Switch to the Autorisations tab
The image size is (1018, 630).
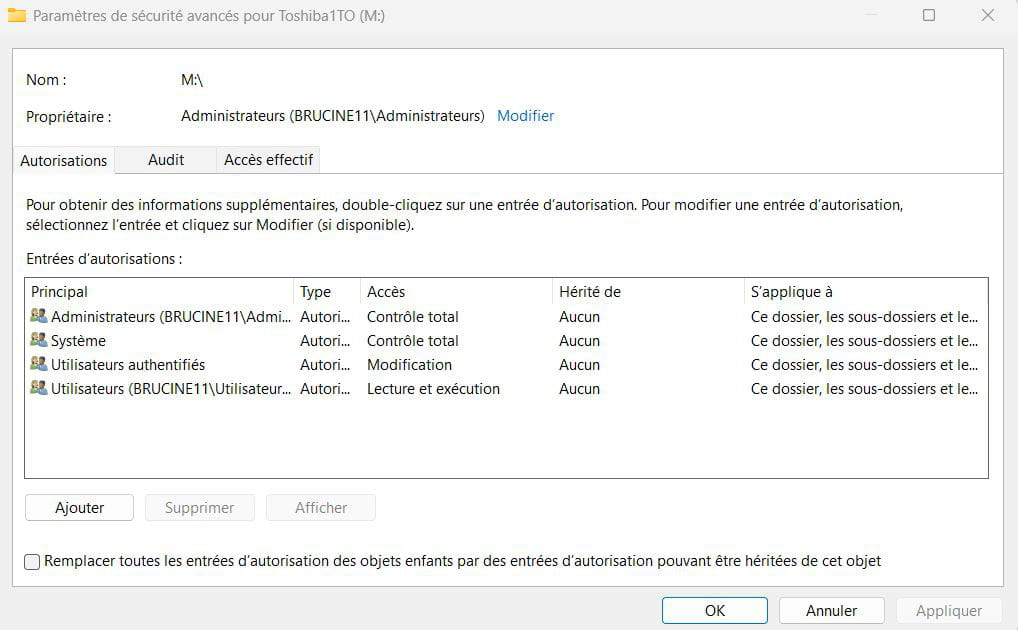pyautogui.click(x=64, y=160)
